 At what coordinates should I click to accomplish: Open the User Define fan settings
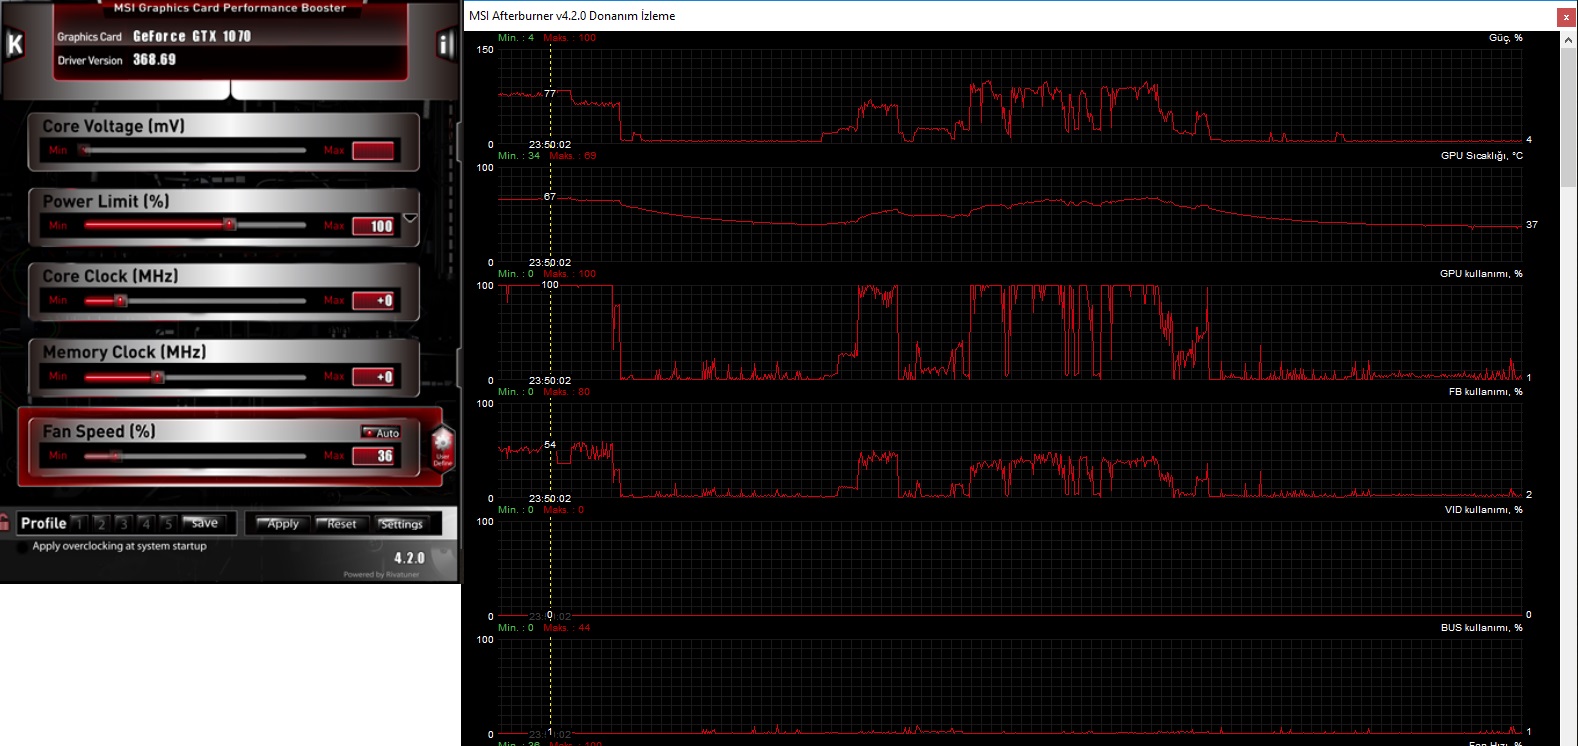(443, 448)
